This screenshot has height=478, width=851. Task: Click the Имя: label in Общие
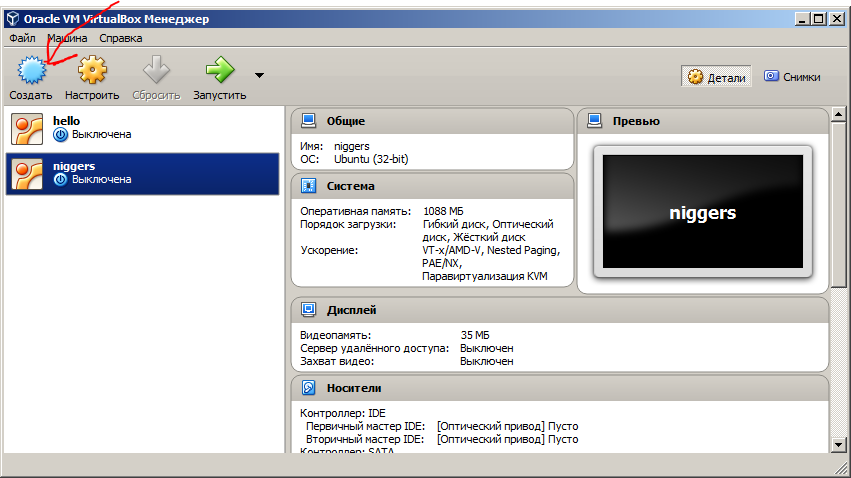312,146
